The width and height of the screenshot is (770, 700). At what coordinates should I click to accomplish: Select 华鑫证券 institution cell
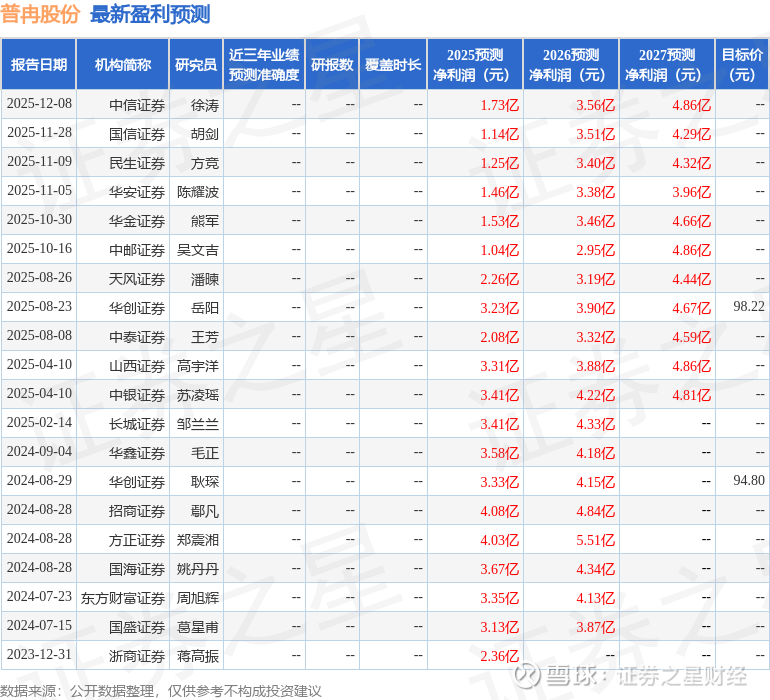tap(137, 453)
